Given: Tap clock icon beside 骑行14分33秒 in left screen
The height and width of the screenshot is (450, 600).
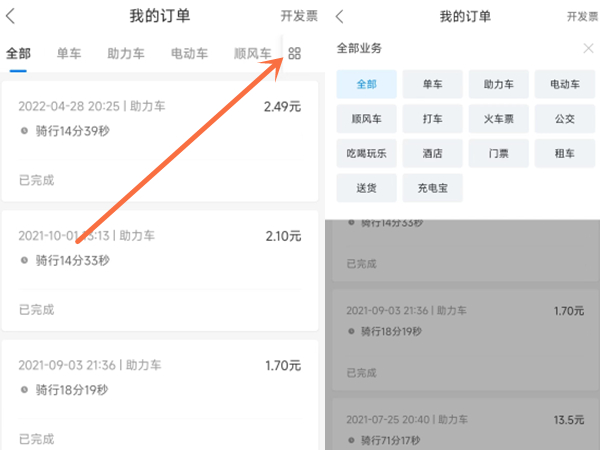Looking at the screenshot, I should (x=24, y=260).
